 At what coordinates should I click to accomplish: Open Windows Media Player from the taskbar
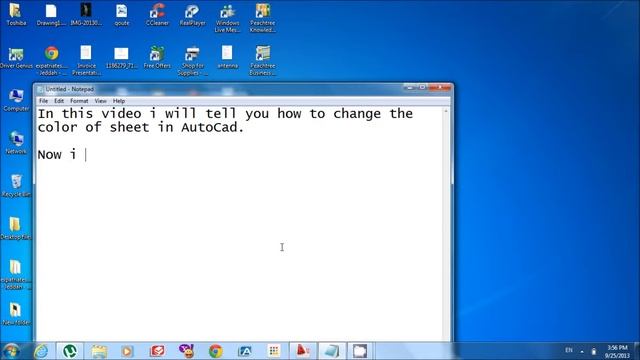pos(127,351)
